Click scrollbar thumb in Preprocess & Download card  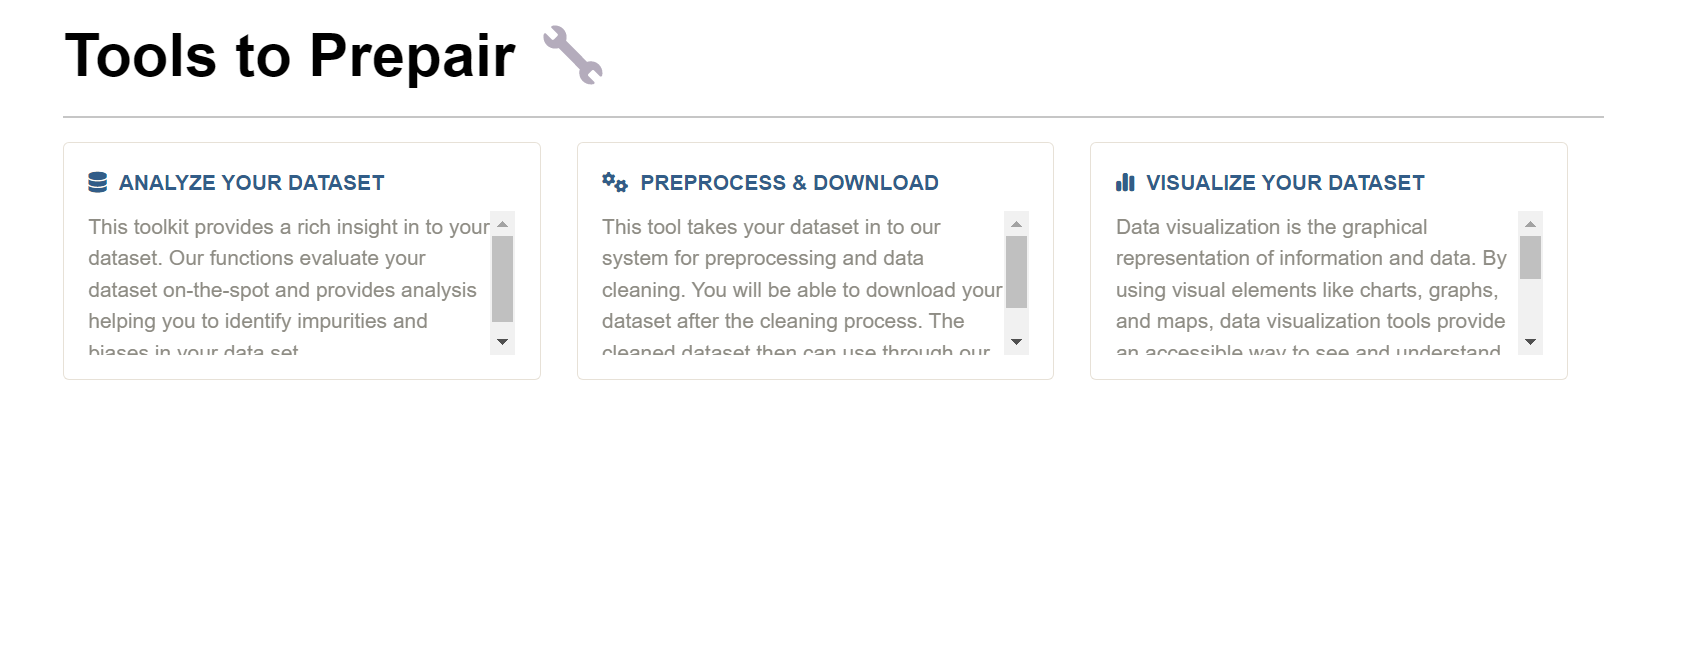(x=1016, y=271)
